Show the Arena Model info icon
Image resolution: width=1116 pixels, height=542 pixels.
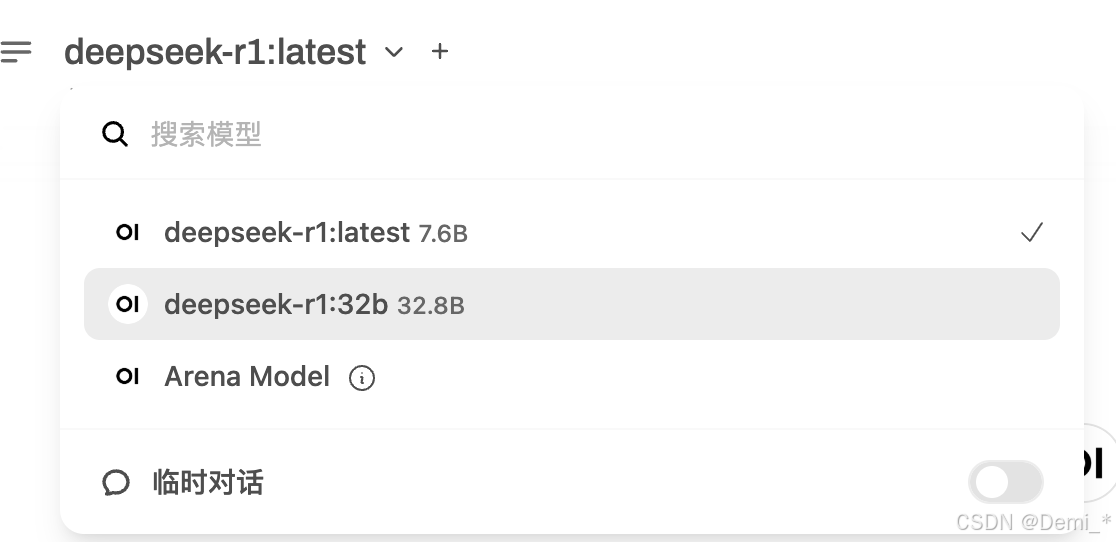[x=362, y=378]
